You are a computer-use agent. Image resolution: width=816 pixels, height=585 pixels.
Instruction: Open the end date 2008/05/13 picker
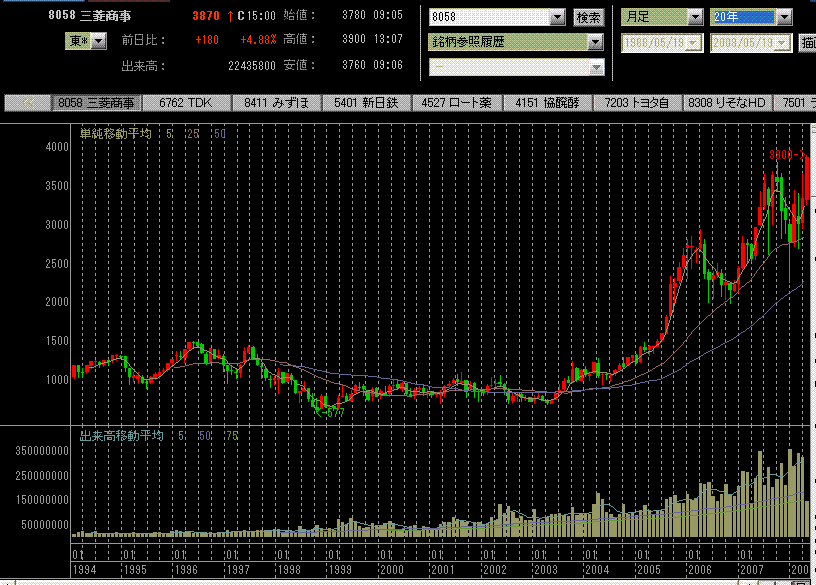tap(782, 43)
